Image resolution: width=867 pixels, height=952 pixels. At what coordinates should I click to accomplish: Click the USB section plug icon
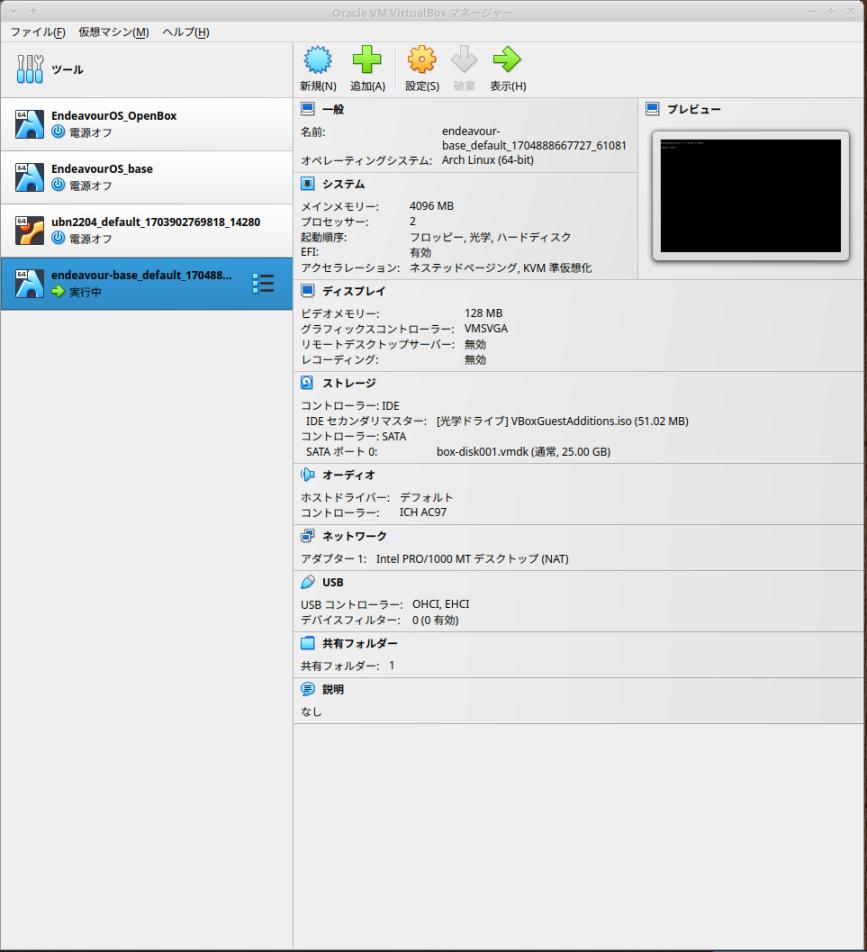(308, 582)
